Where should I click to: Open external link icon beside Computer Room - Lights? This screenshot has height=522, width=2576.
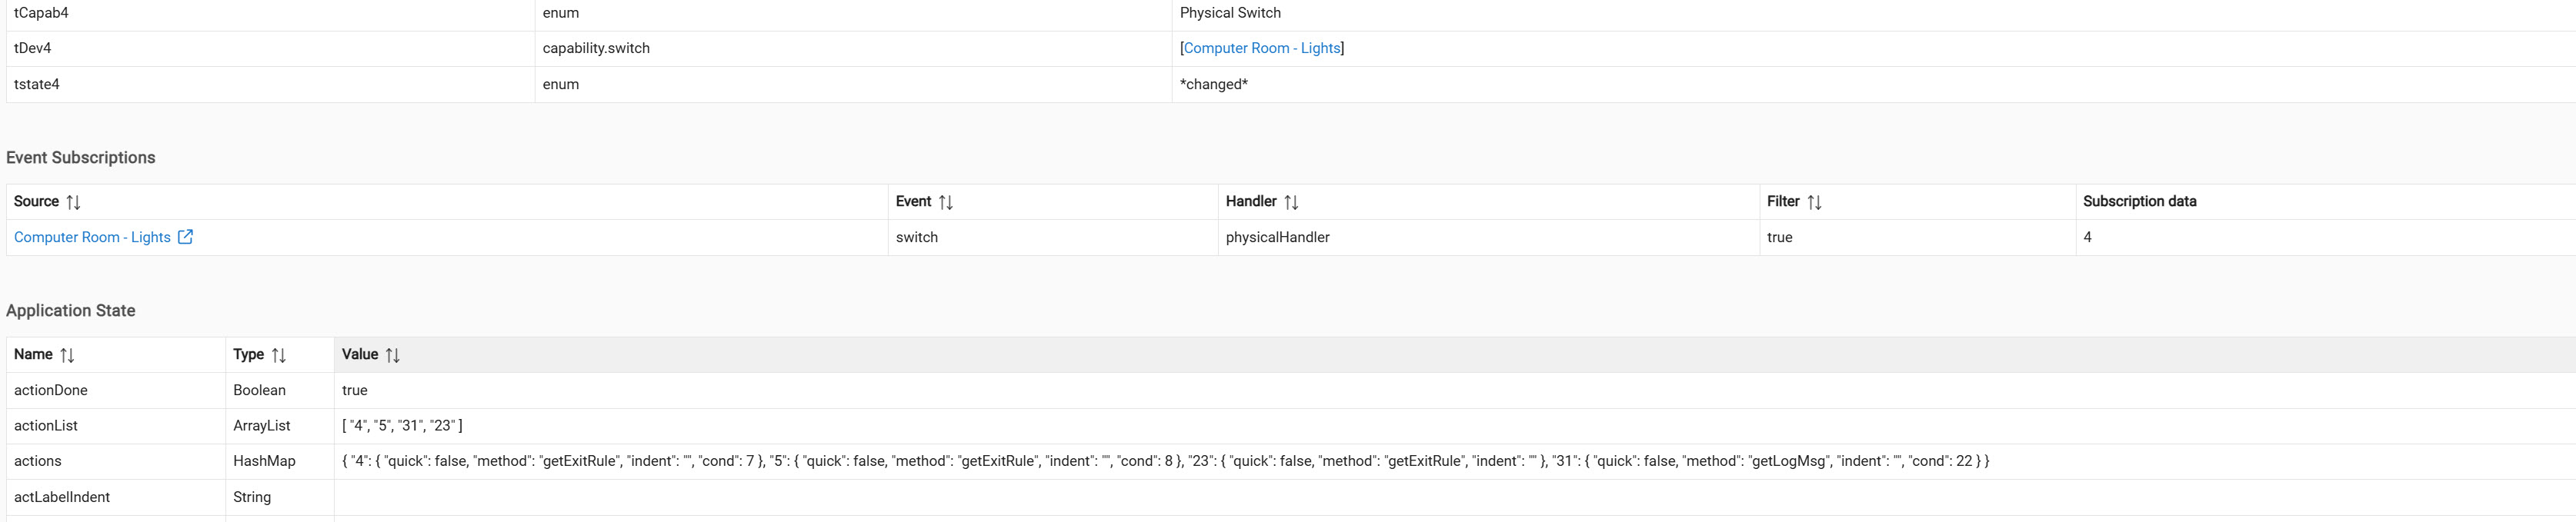(x=185, y=237)
